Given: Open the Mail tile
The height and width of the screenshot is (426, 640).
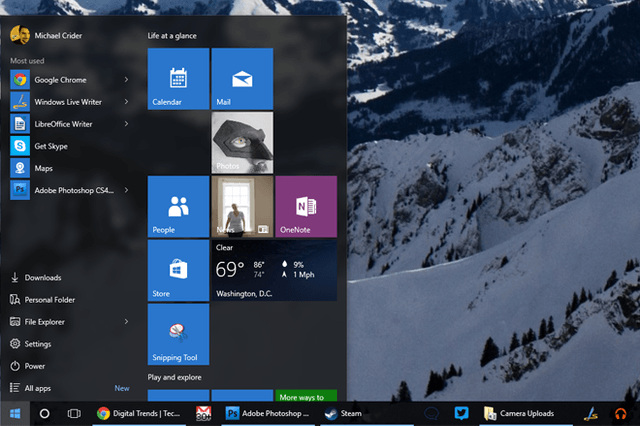Looking at the screenshot, I should point(242,79).
